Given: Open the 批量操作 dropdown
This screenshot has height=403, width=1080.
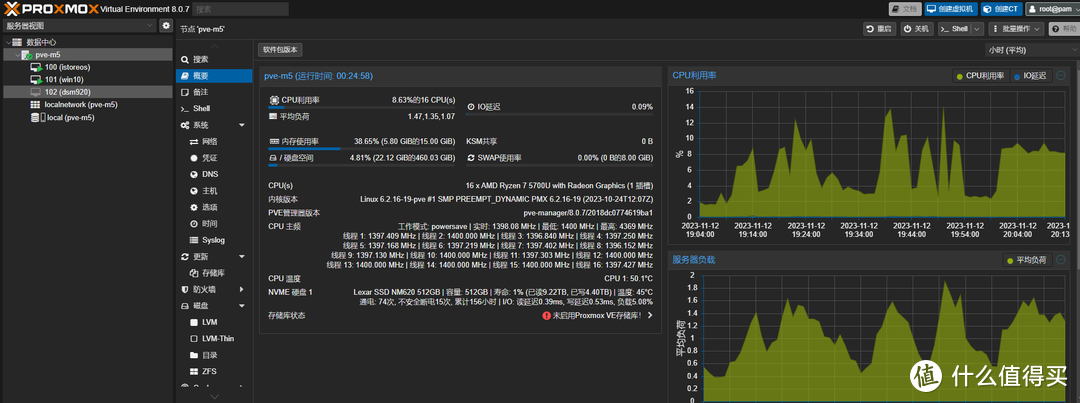Looking at the screenshot, I should pos(1016,29).
